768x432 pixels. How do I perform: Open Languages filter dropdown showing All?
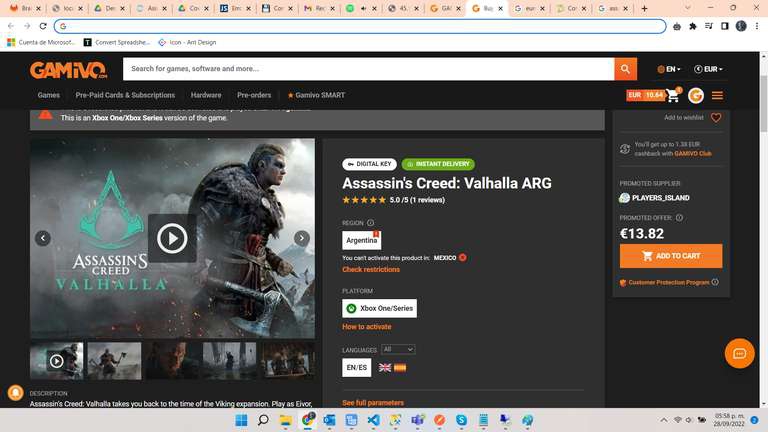398,349
